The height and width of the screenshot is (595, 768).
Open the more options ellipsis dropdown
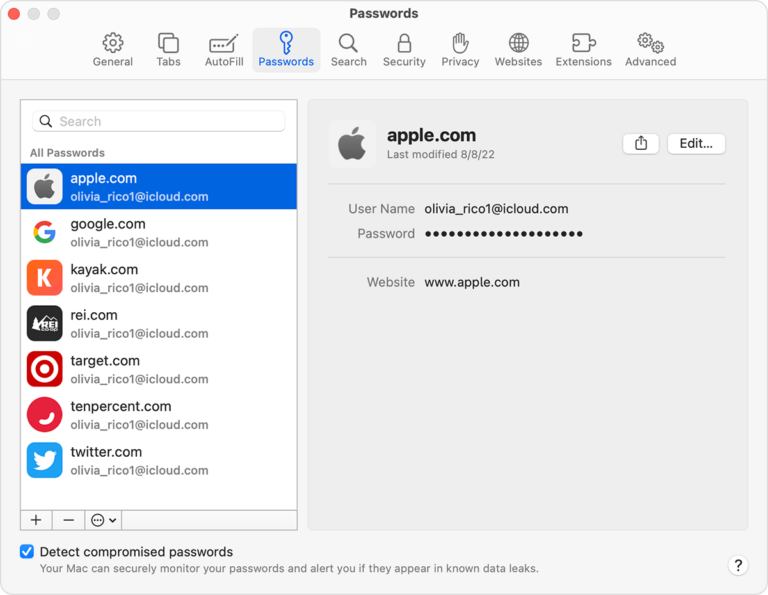(103, 520)
